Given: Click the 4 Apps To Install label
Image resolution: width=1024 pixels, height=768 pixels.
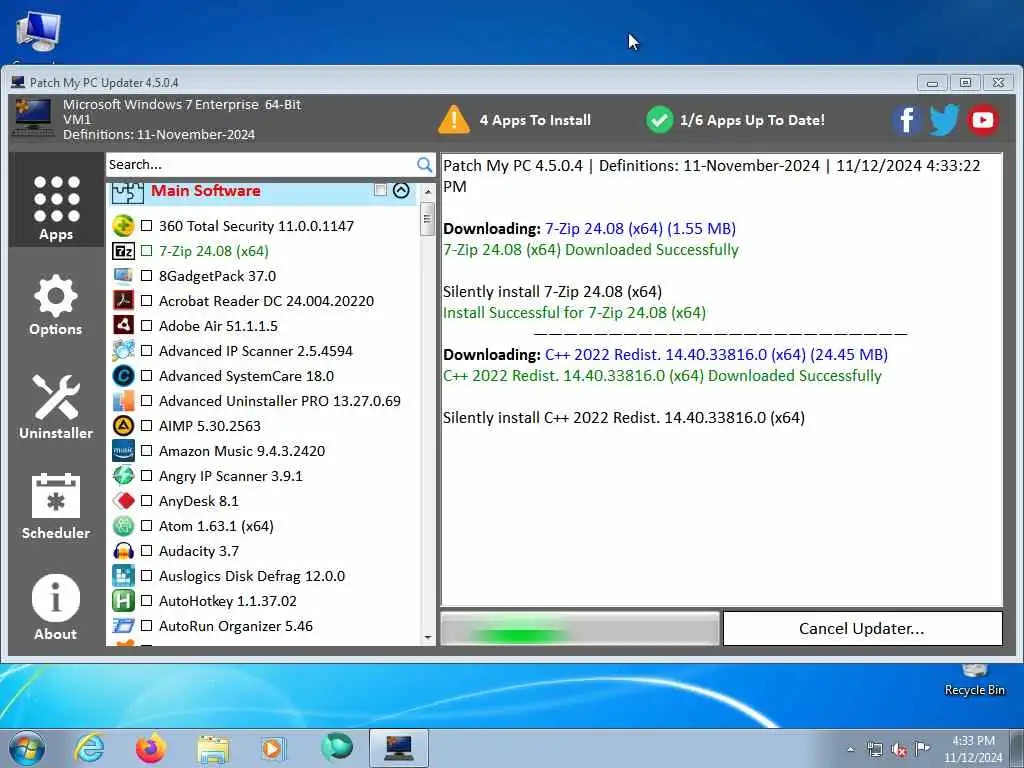Looking at the screenshot, I should (x=535, y=120).
